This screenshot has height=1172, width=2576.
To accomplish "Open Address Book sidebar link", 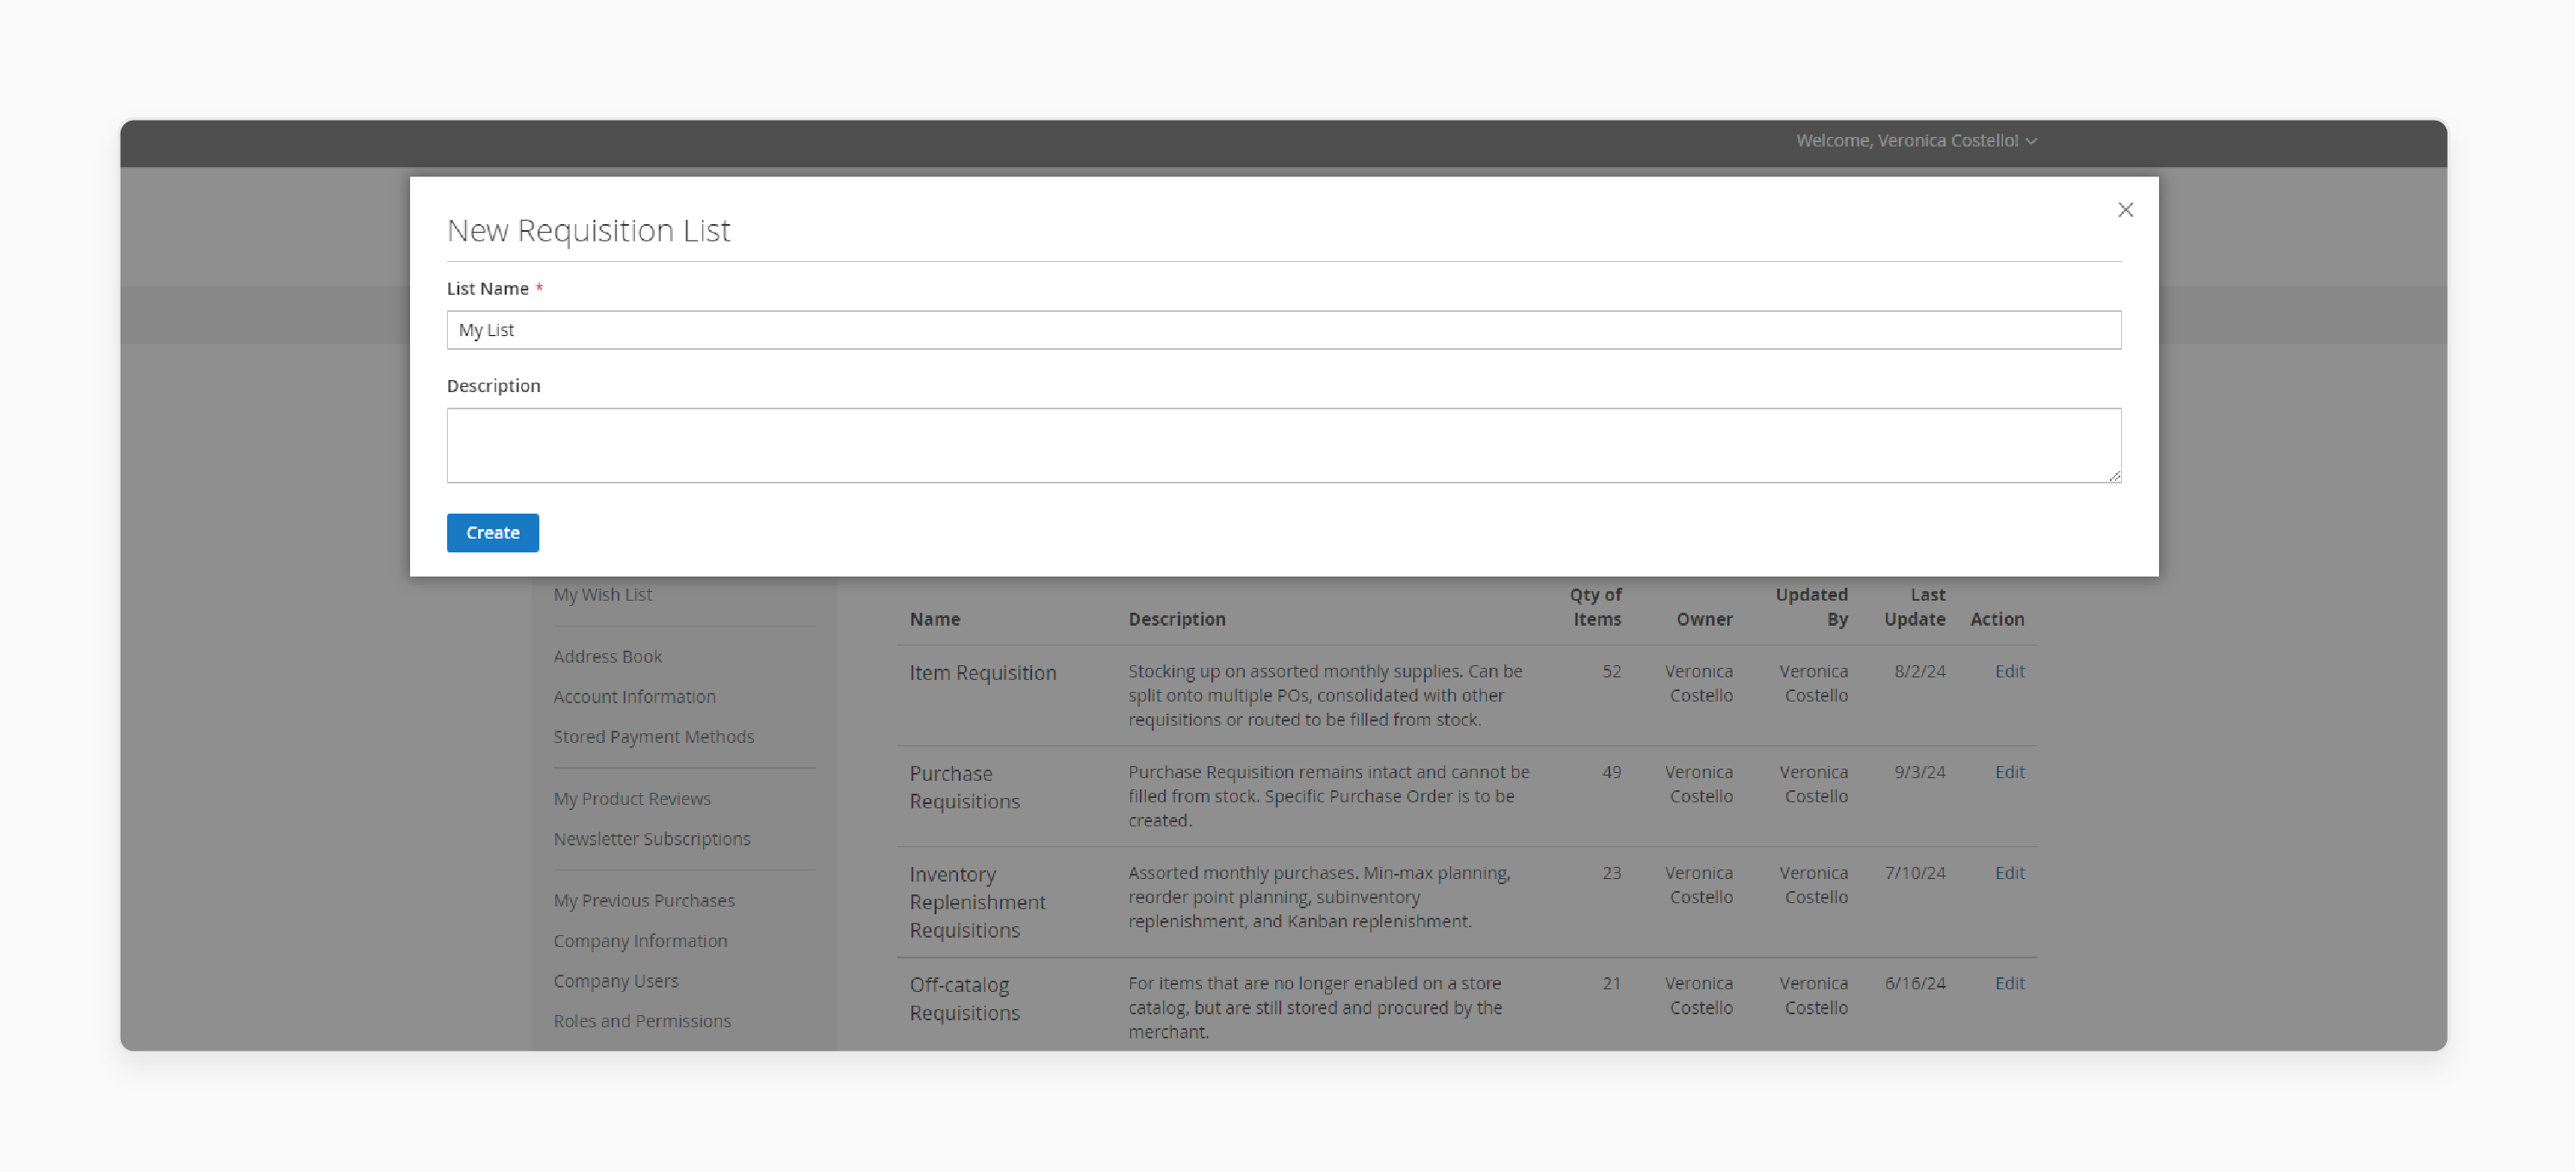I will point(607,656).
